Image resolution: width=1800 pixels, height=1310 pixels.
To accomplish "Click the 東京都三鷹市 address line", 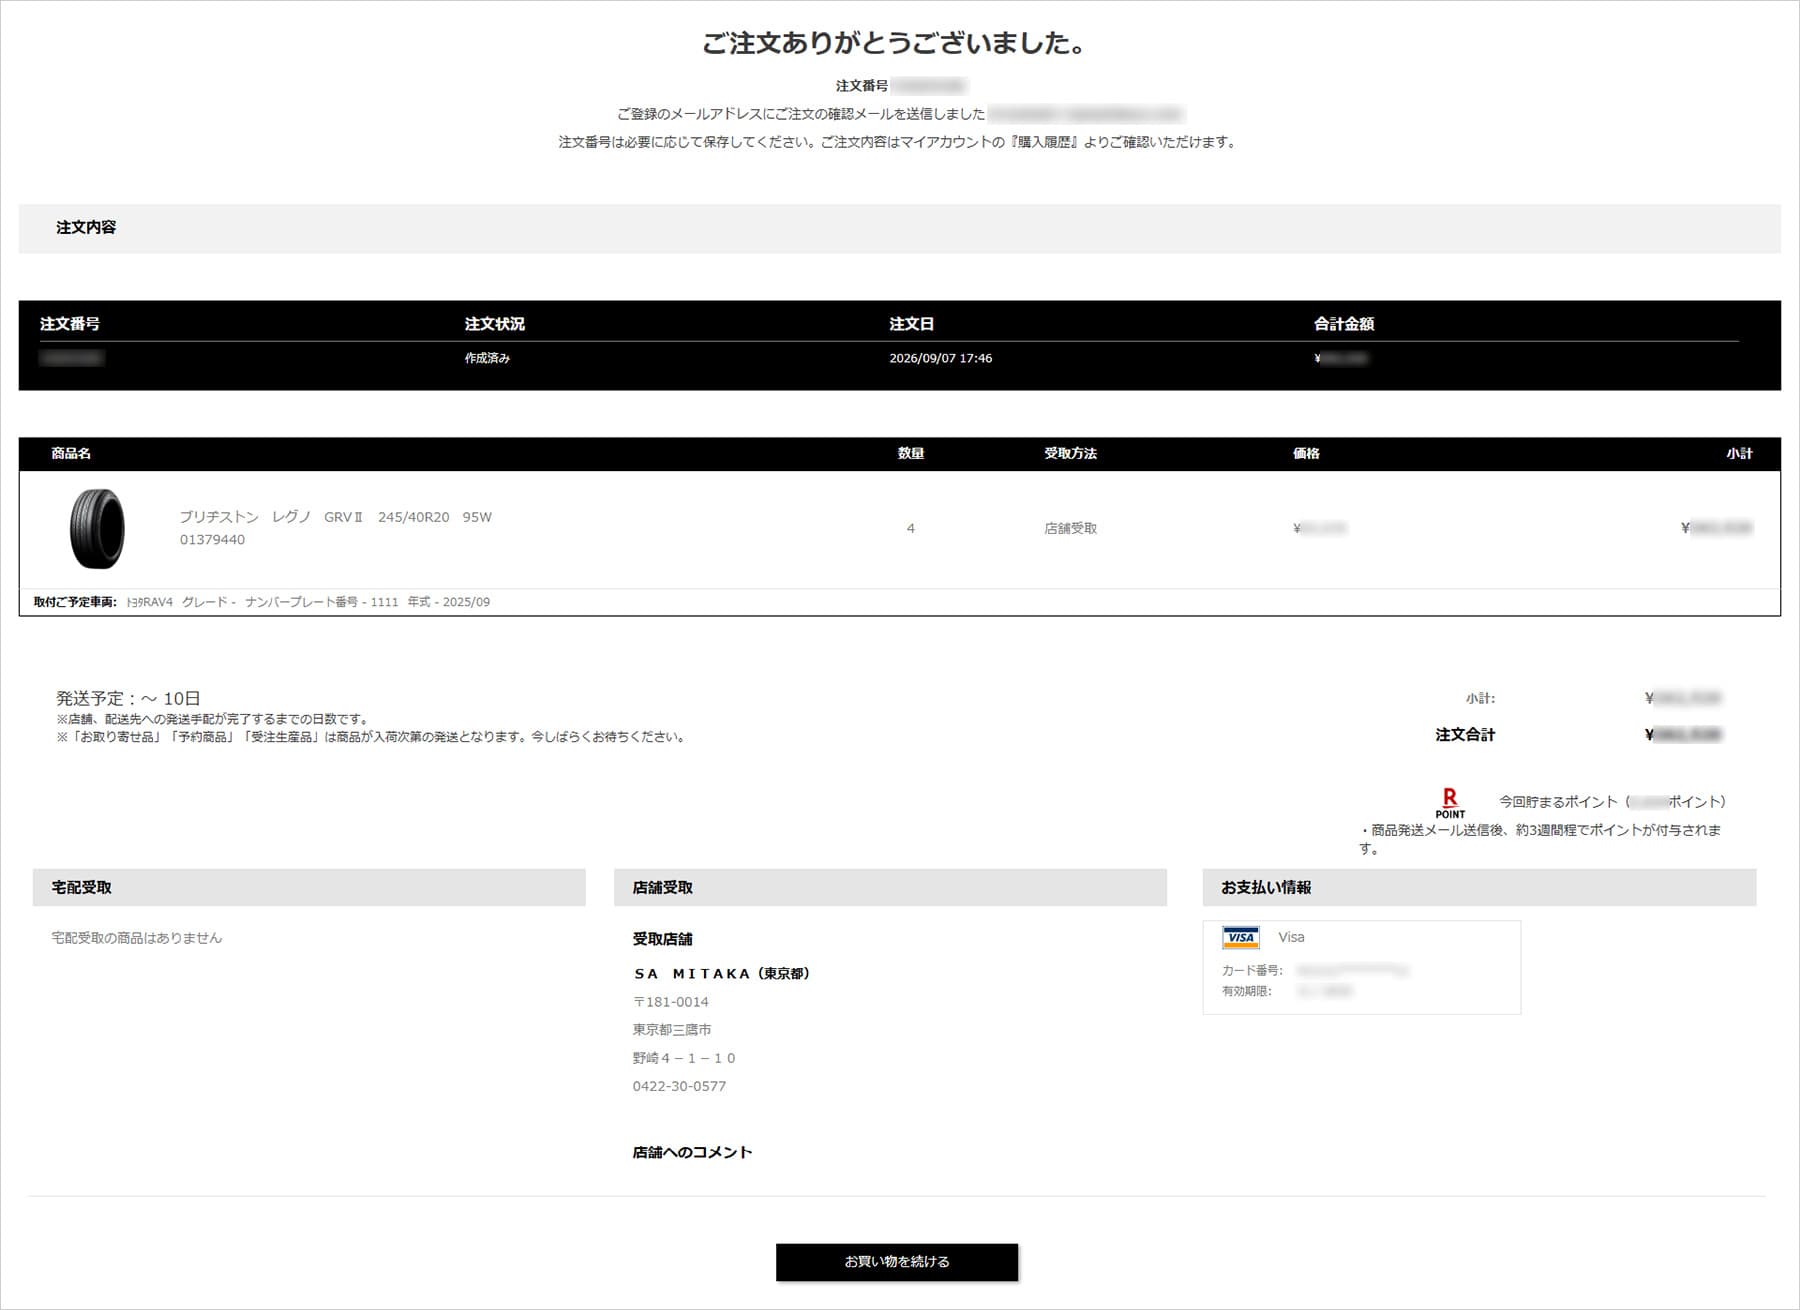I will click(x=672, y=1030).
